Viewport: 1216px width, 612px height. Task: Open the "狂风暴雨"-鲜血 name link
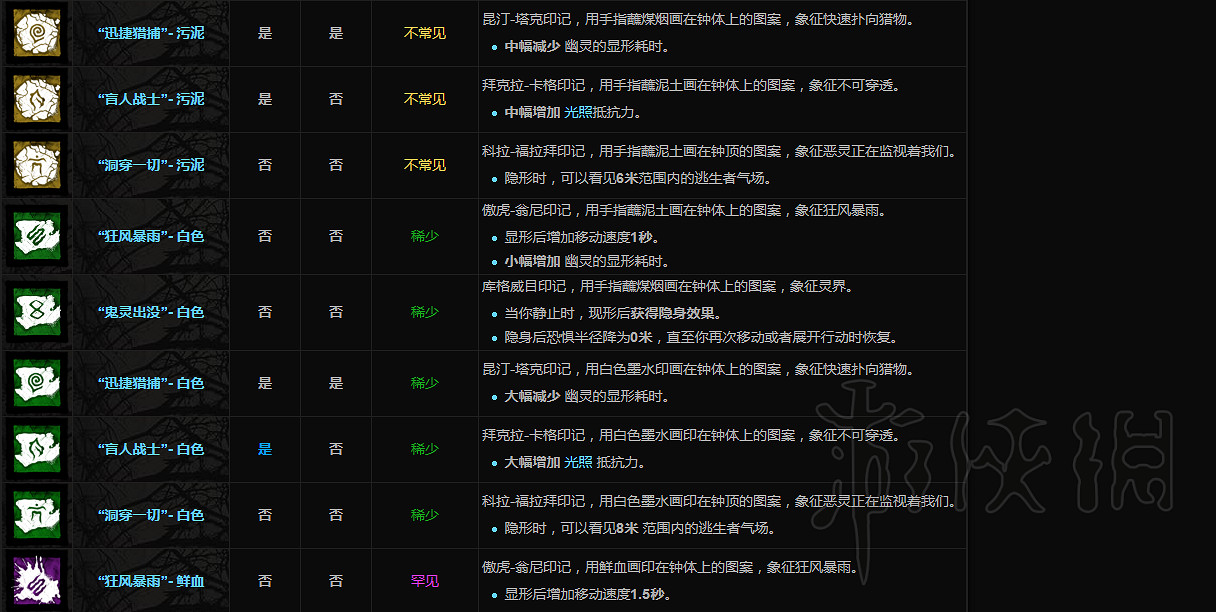coord(150,581)
